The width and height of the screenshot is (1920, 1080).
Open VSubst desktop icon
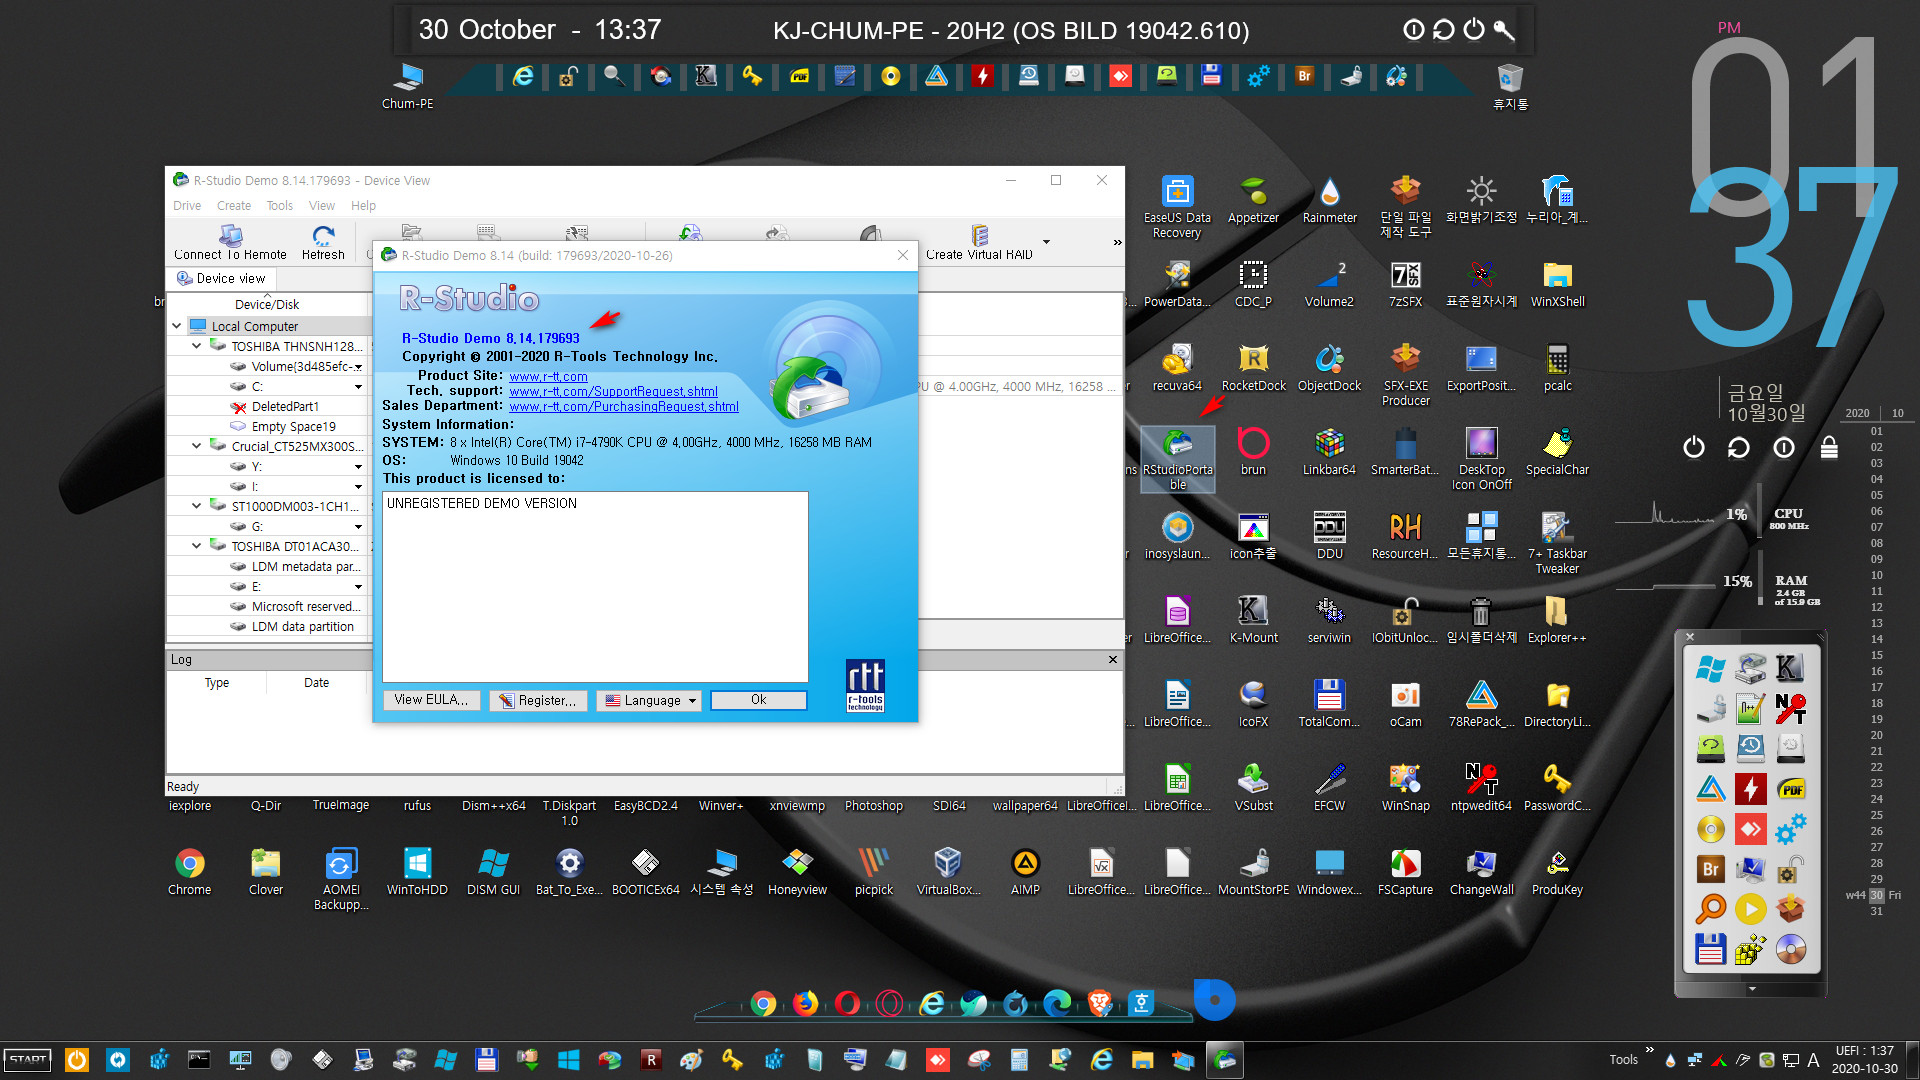(1253, 788)
